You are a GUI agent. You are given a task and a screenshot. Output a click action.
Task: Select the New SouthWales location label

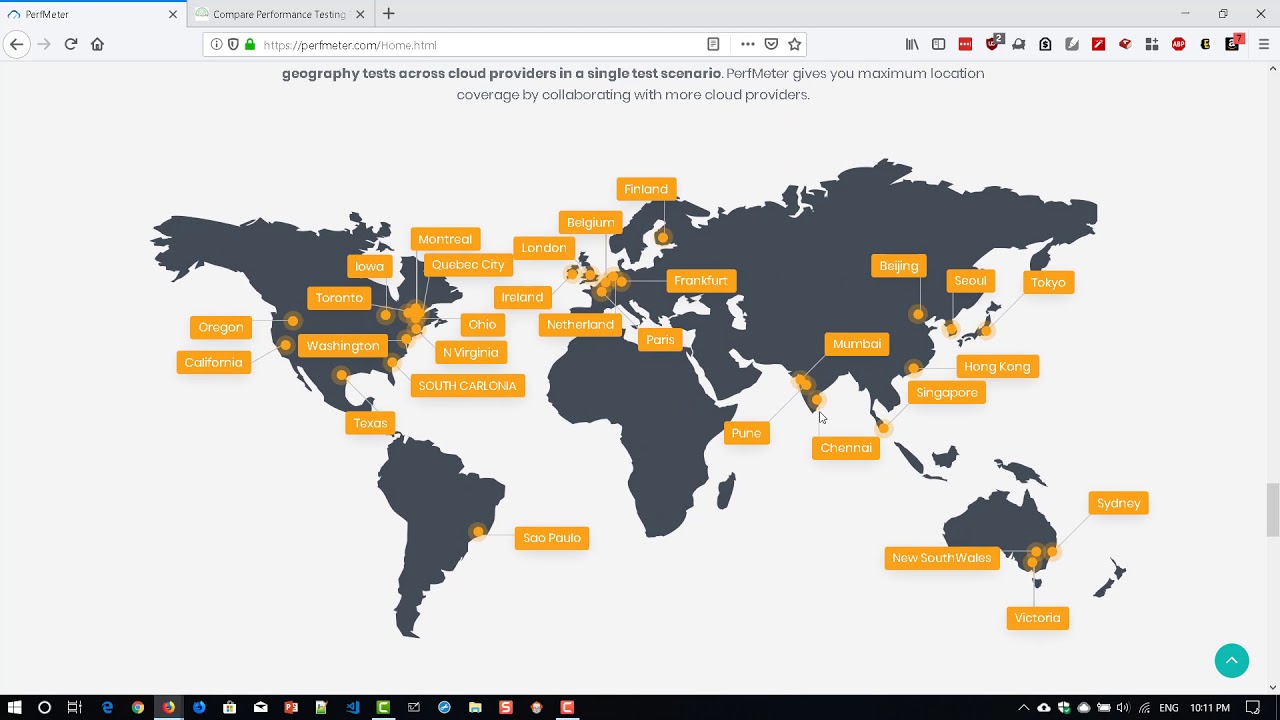pos(942,558)
